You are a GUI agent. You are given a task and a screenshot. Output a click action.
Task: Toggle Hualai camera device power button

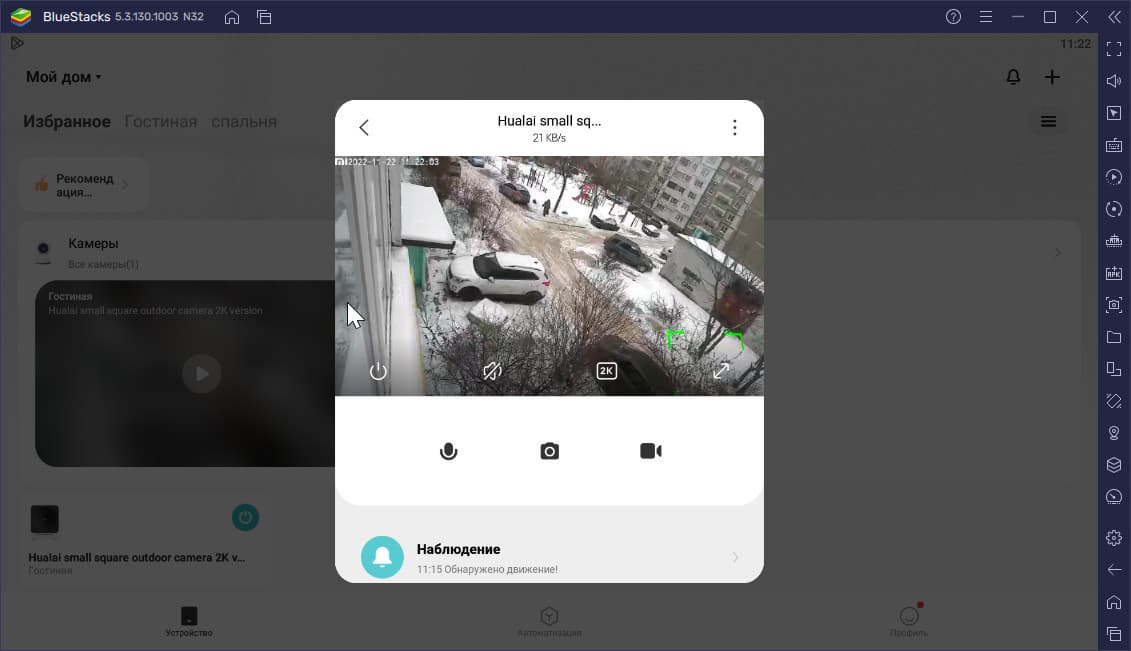pyautogui.click(x=245, y=518)
